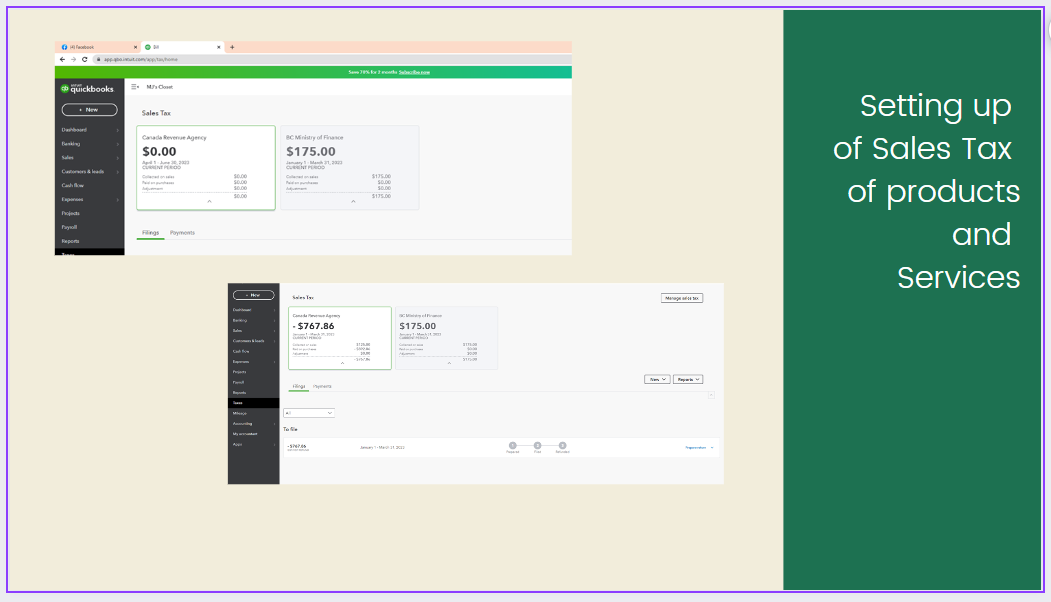Open Apps in the lower screenshot sidebar
The image size is (1051, 602).
pos(237,444)
